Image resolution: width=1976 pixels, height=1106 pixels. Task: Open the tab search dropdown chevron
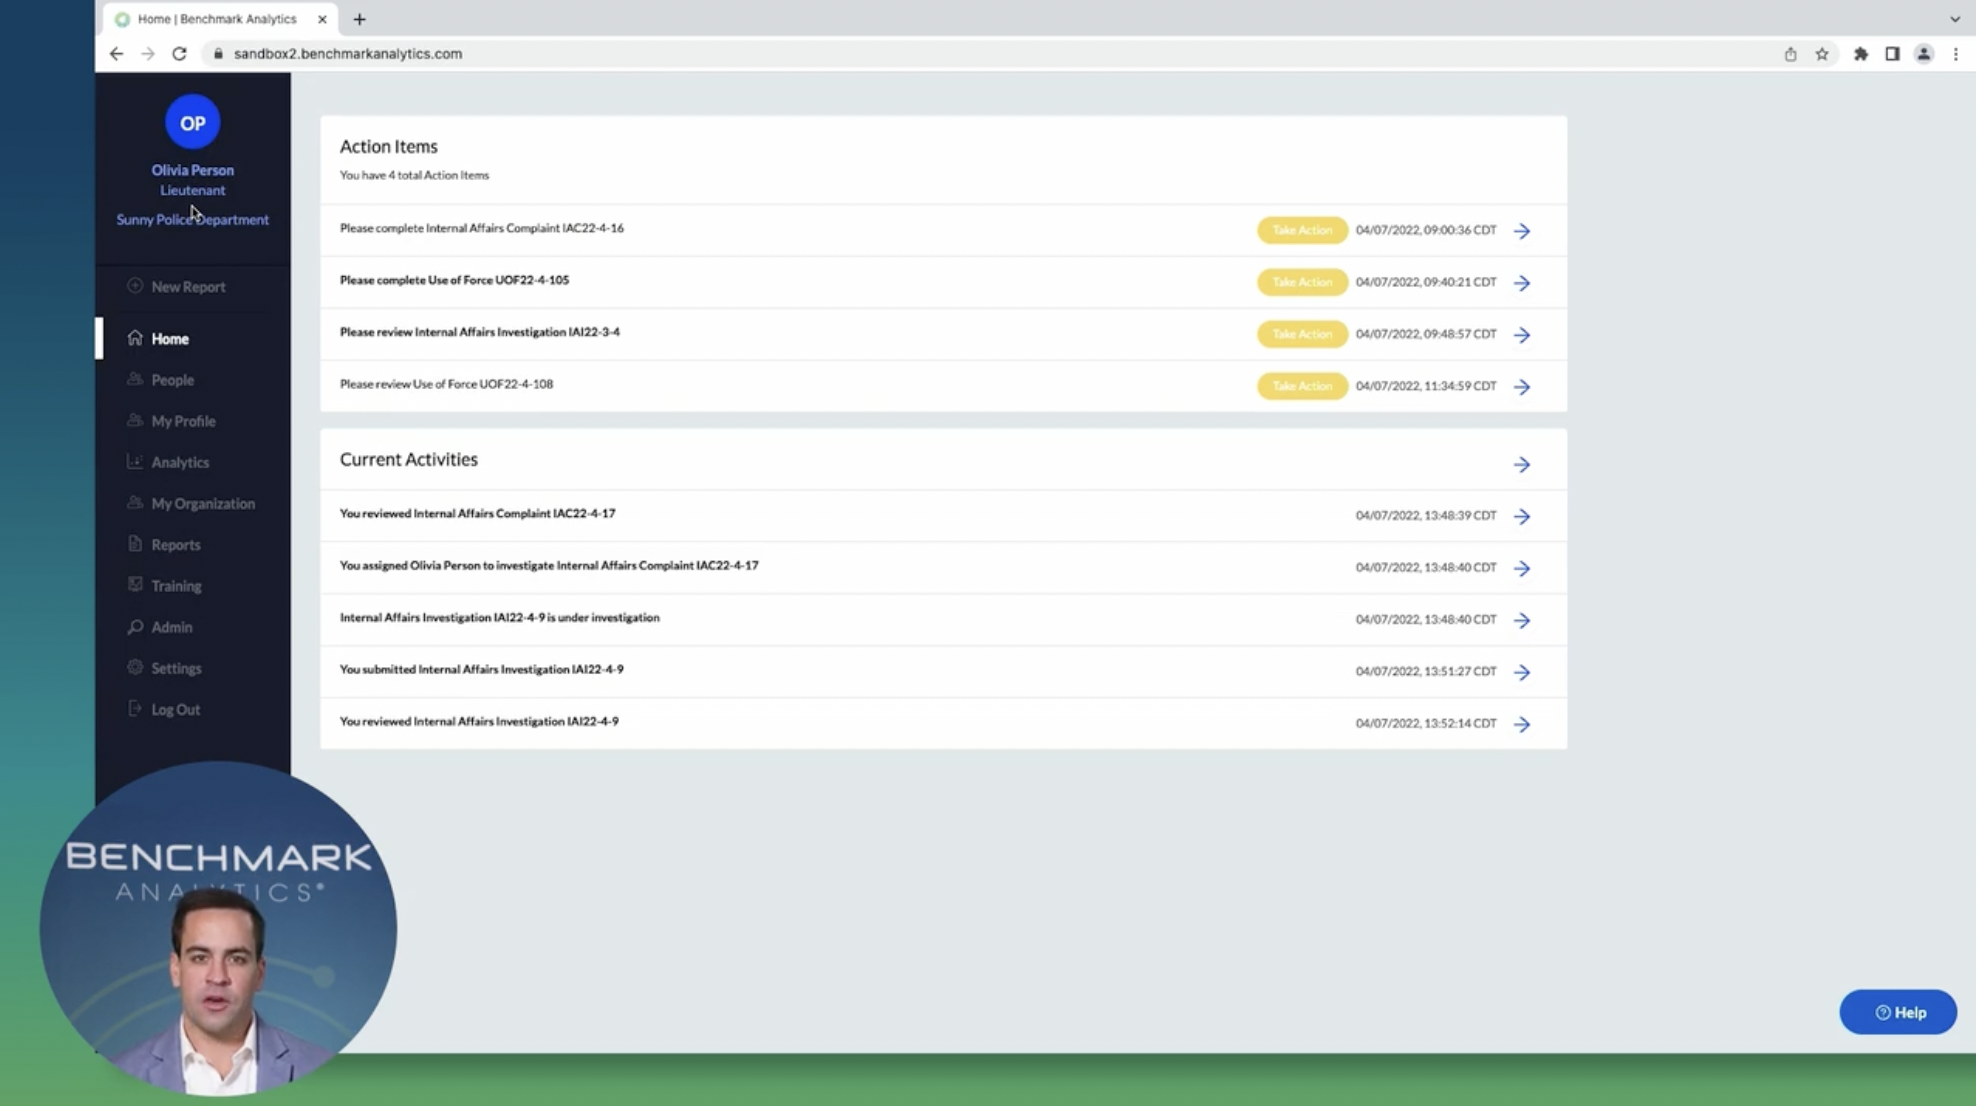[x=1955, y=19]
